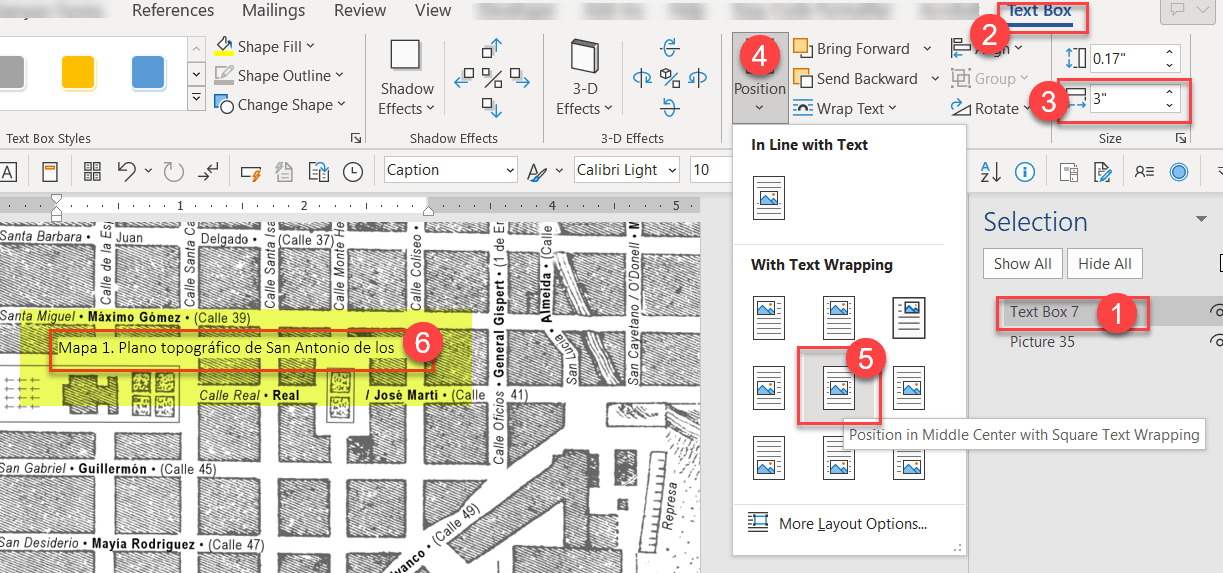Screen dimensions: 1223x573
Task: Switch to Review tab
Action: pyautogui.click(x=360, y=10)
